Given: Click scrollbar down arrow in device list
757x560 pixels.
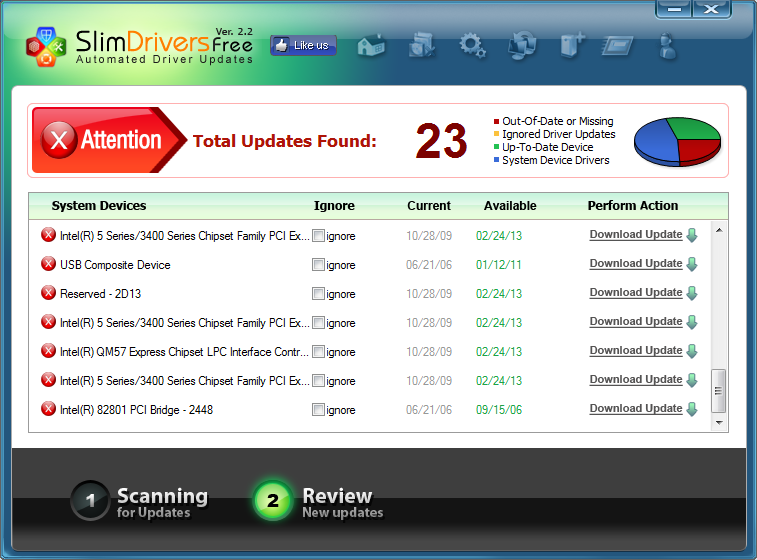Looking at the screenshot, I should coord(718,423).
